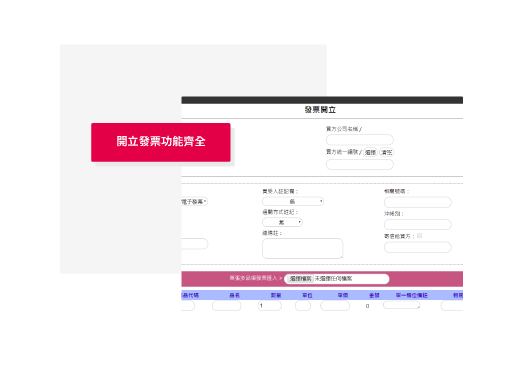
Task: Click the 品名 item input field
Action: click(x=226, y=306)
